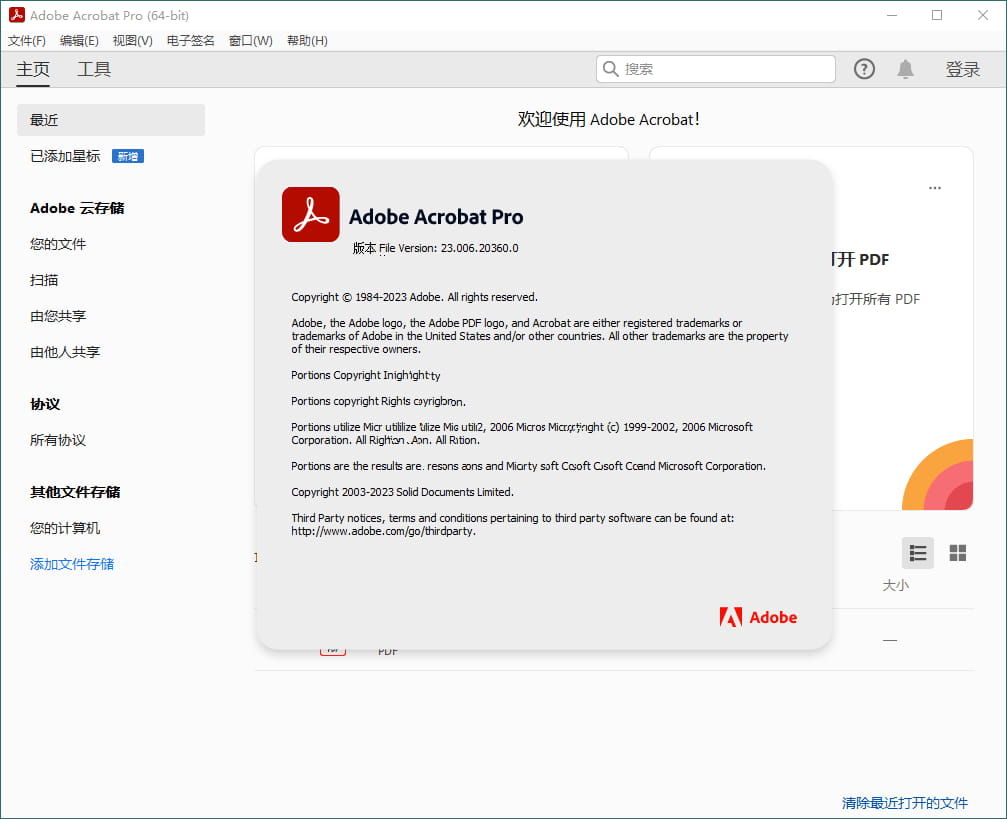Switch to grid thumbnail view icon
This screenshot has width=1007, height=819.
(957, 553)
